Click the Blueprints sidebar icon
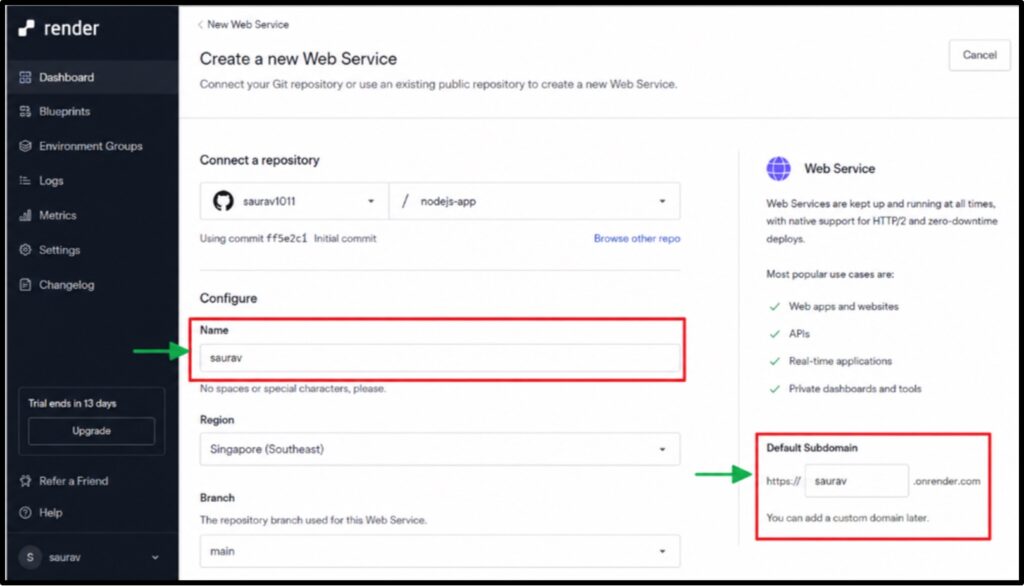This screenshot has height=586, width=1024. pos(25,112)
